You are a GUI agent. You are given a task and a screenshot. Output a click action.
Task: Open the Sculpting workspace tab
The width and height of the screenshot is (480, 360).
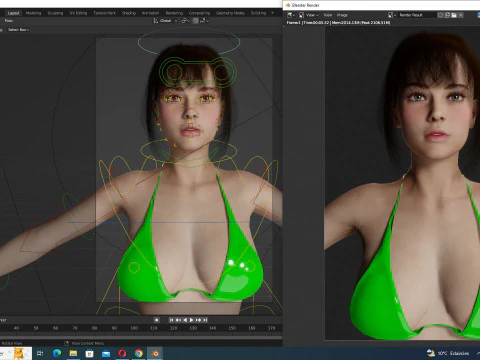point(55,13)
